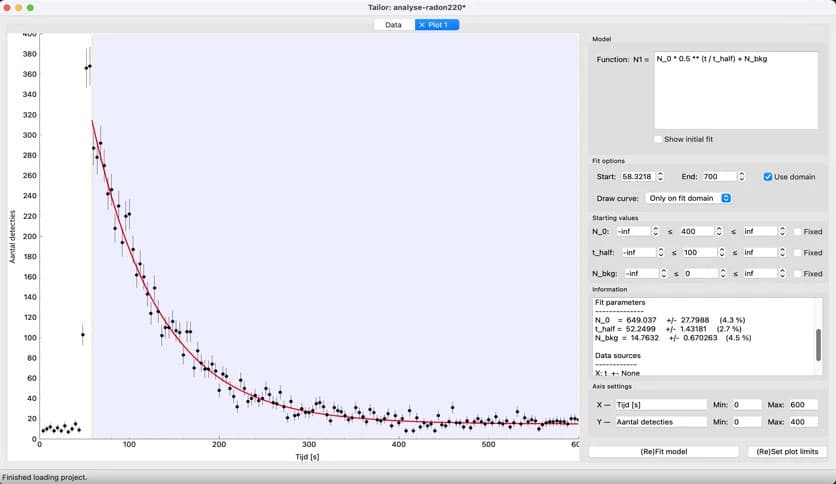Viewport: 836px width, 484px height.
Task: Open the Draw curve dropdown
Action: coord(688,198)
